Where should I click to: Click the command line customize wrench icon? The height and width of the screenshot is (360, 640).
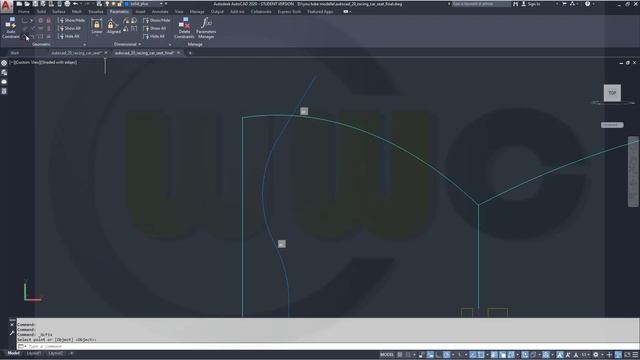[12, 333]
